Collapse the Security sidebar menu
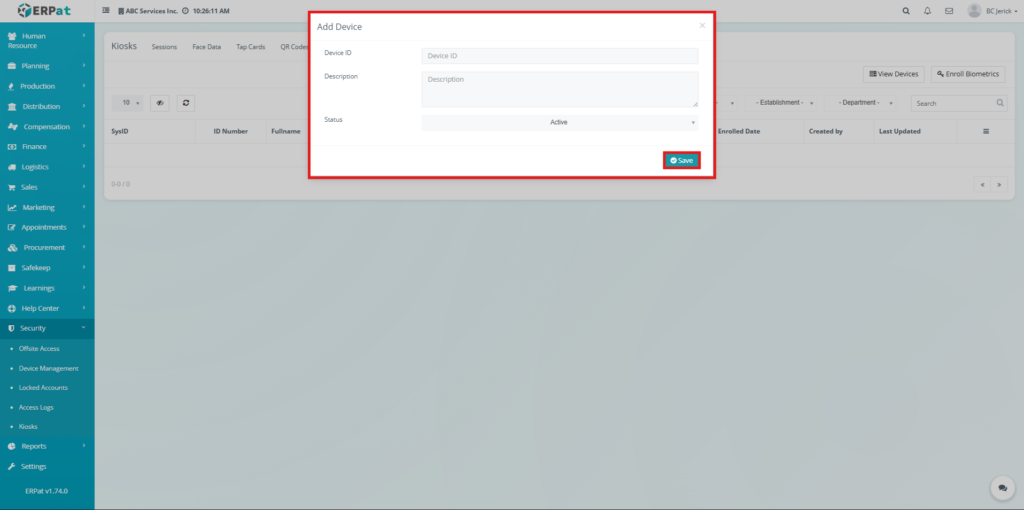 [47, 328]
